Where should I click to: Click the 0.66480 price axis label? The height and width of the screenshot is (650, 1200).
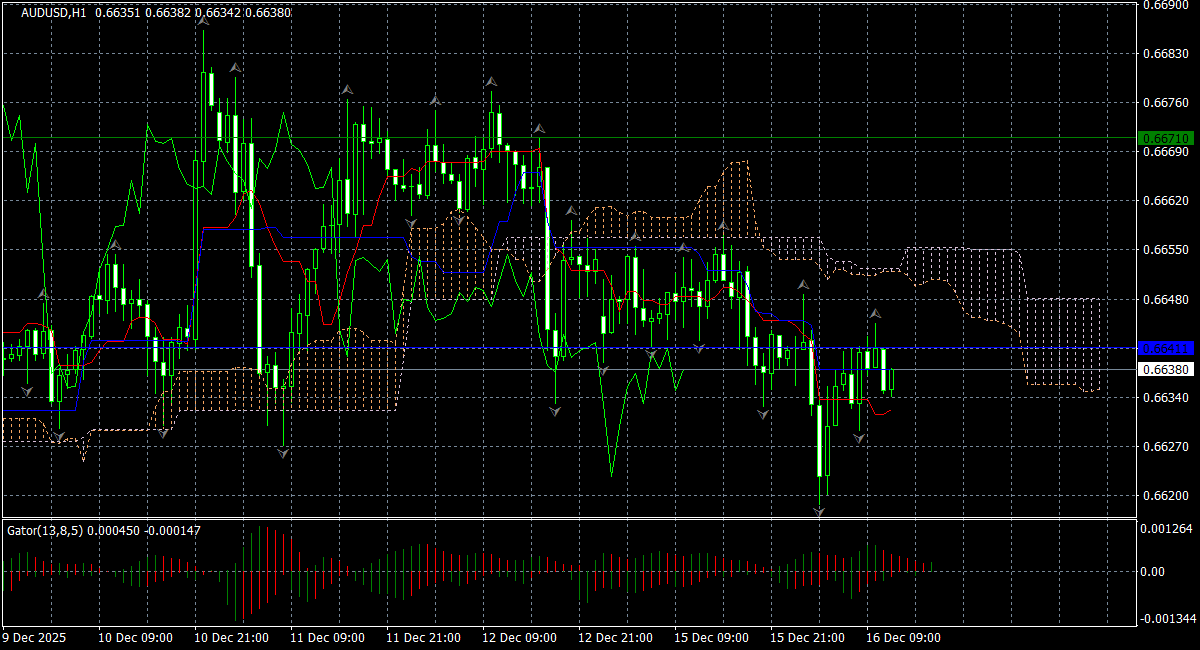1166,299
